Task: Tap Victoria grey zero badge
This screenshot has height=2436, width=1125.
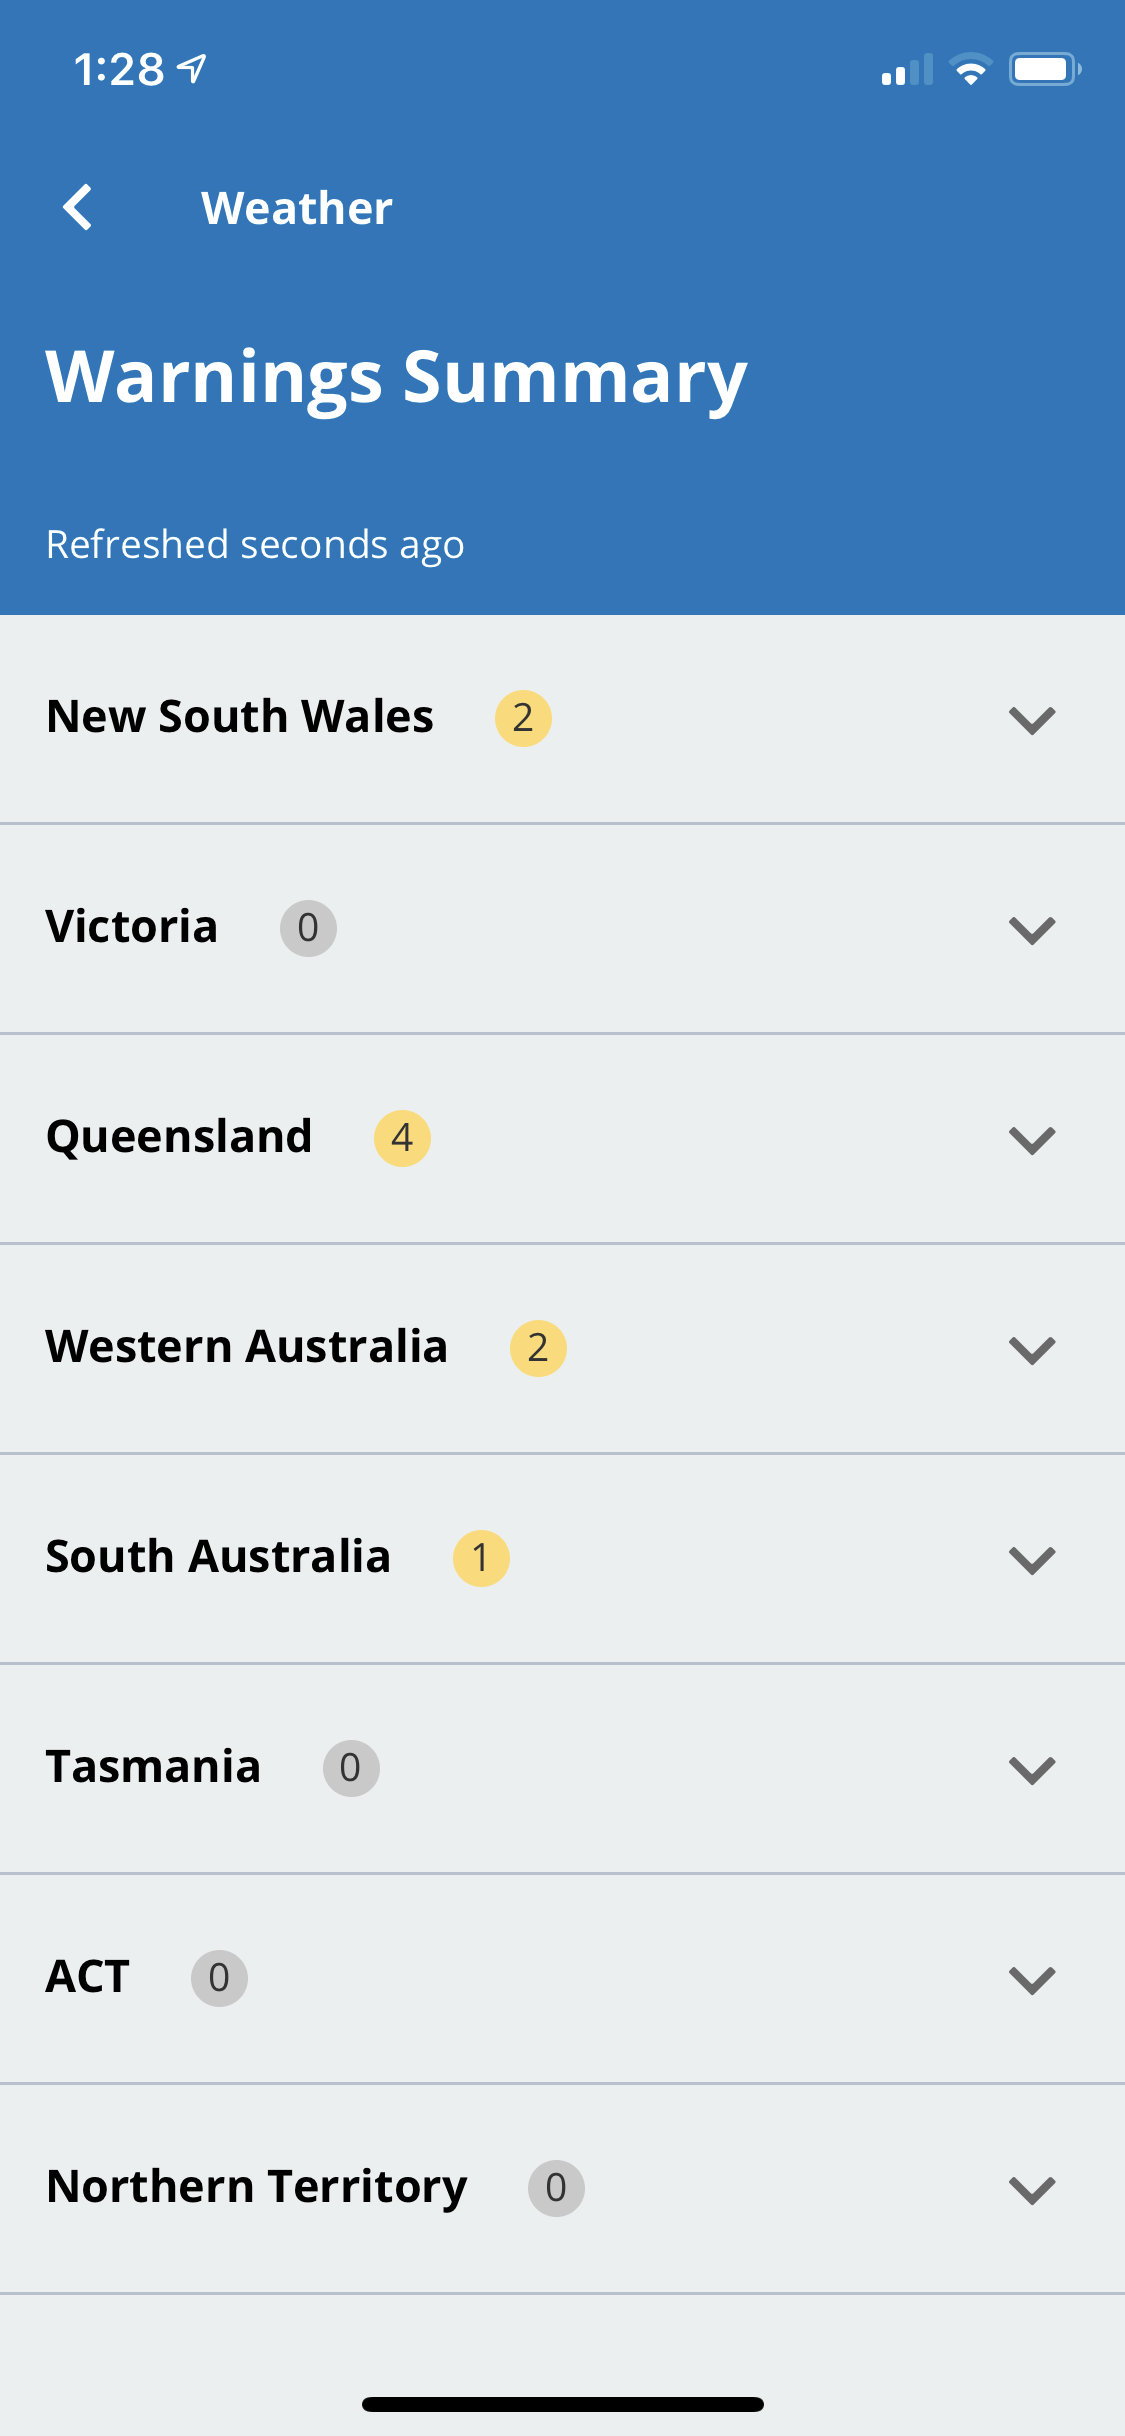Action: coord(308,928)
